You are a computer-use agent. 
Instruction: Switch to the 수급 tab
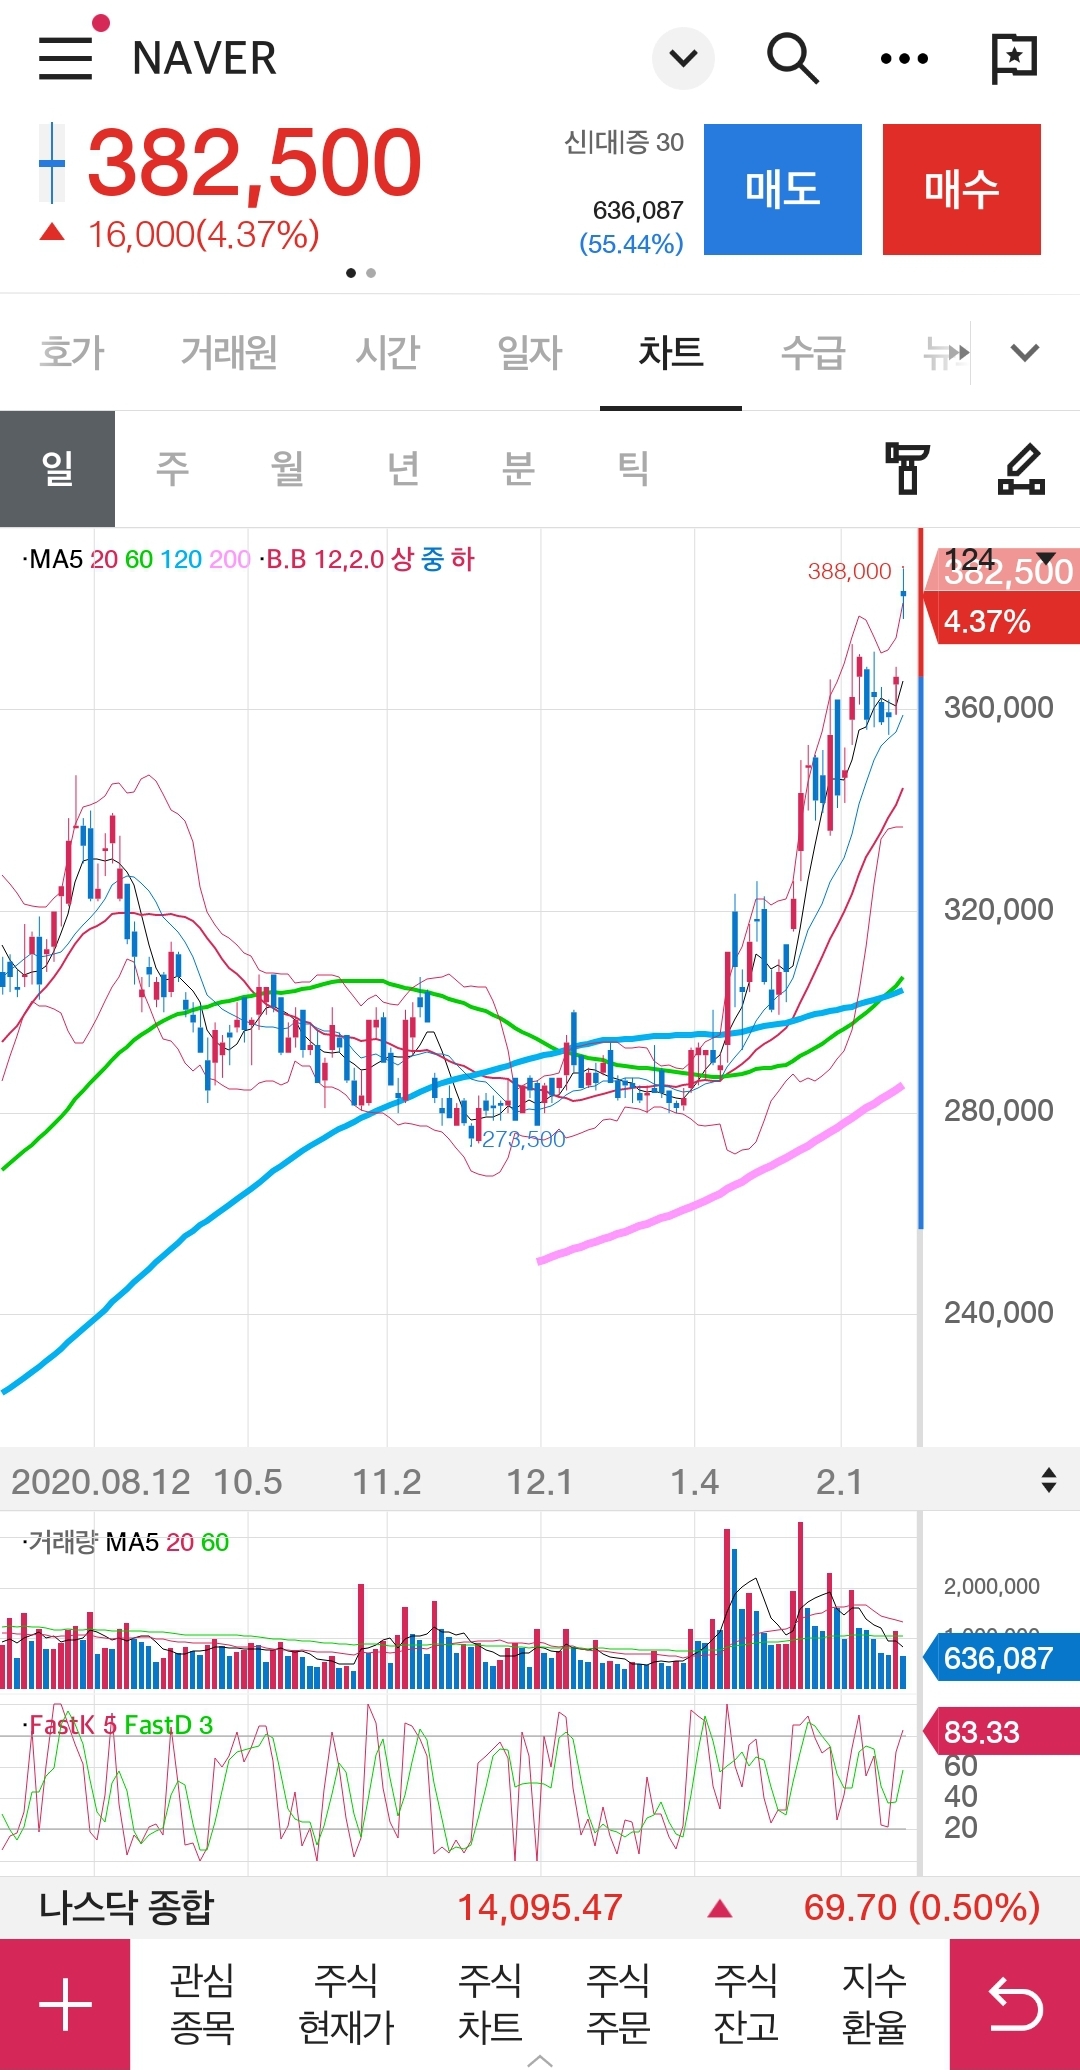pos(813,352)
